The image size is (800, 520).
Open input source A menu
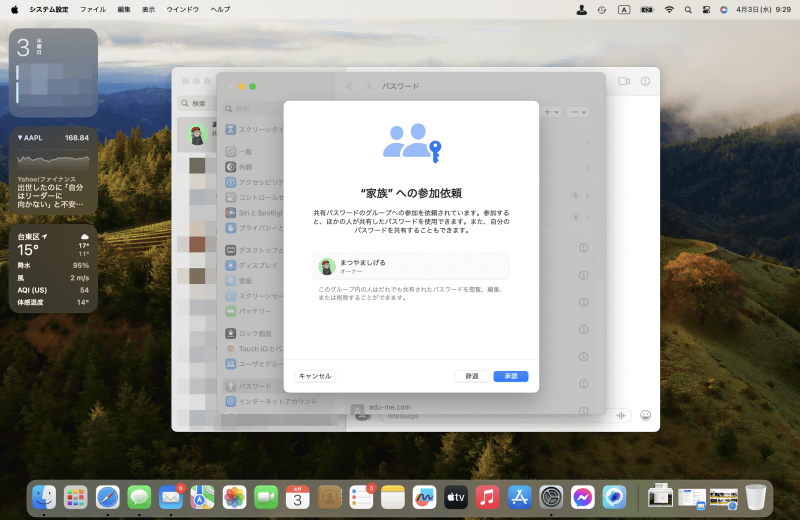(623, 9)
